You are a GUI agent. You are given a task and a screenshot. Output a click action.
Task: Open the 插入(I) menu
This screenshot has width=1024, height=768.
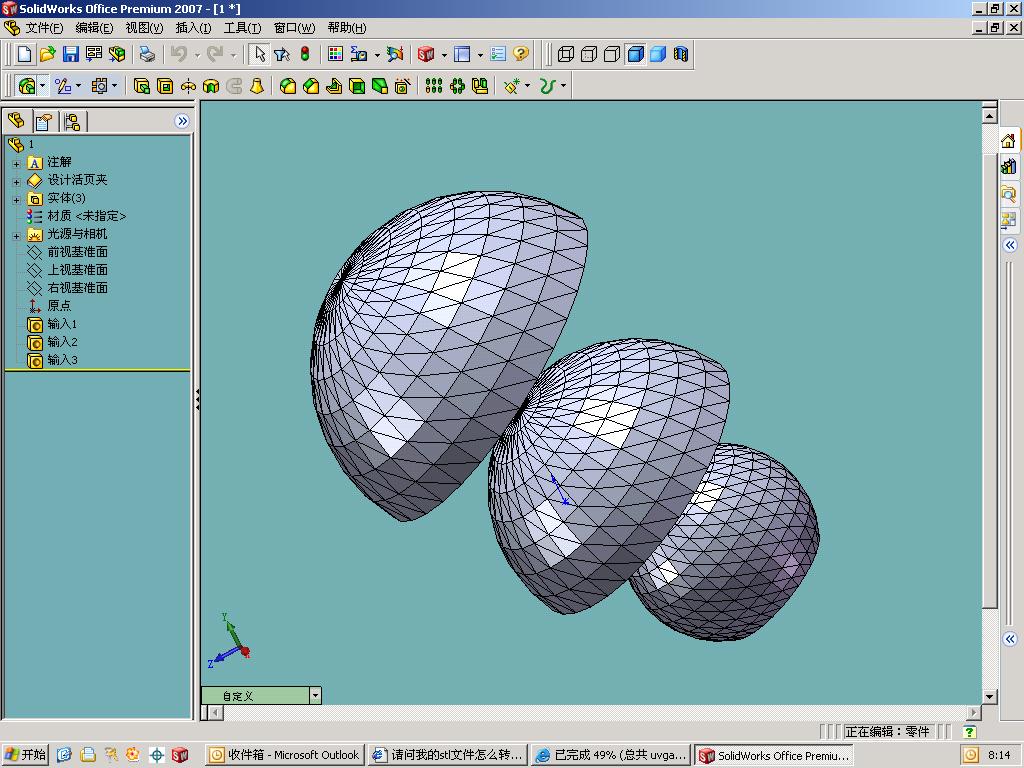(x=193, y=28)
